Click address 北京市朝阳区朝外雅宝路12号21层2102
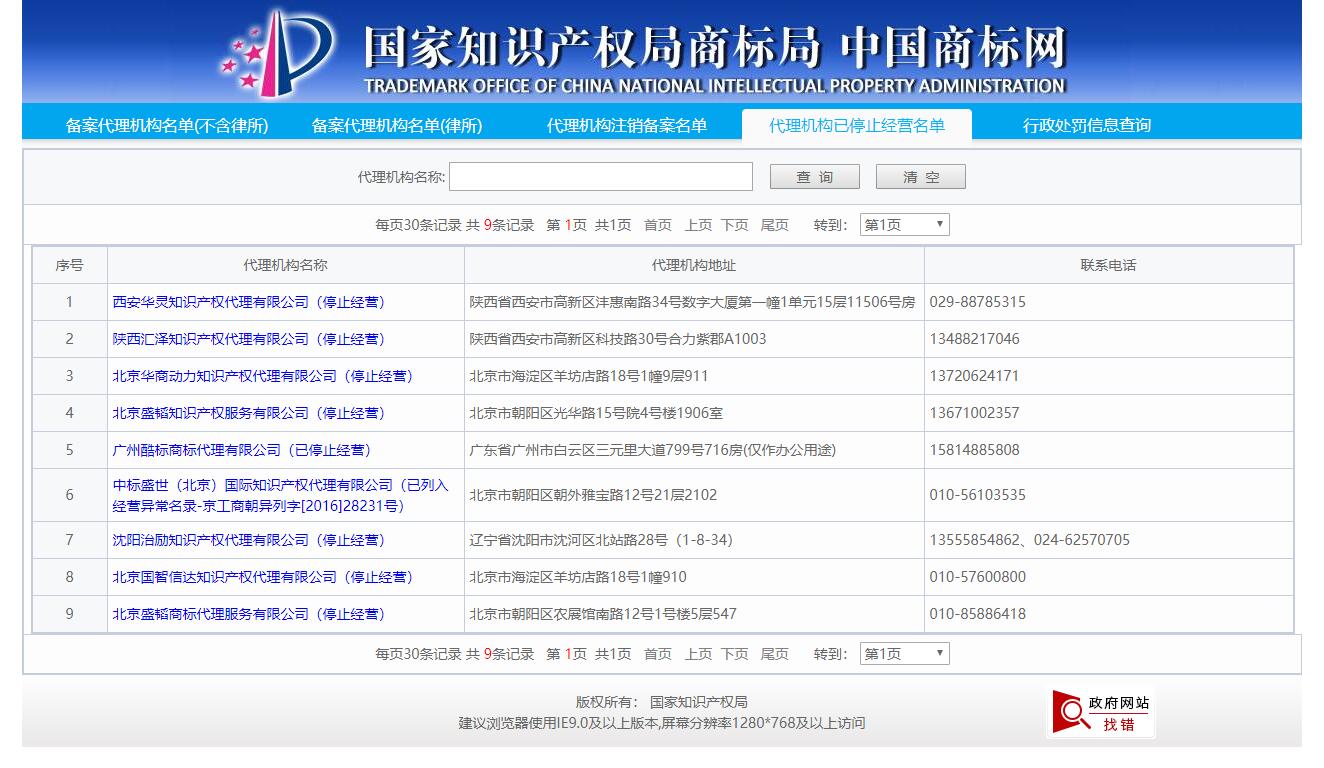 tap(593, 495)
